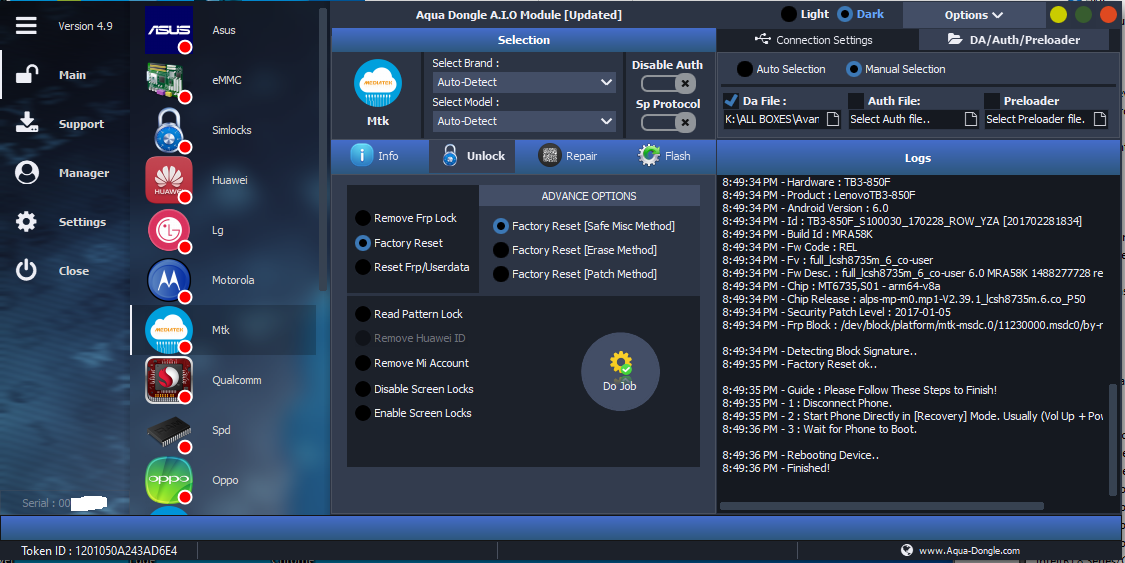Click the Manager user icon

pyautogui.click(x=27, y=173)
